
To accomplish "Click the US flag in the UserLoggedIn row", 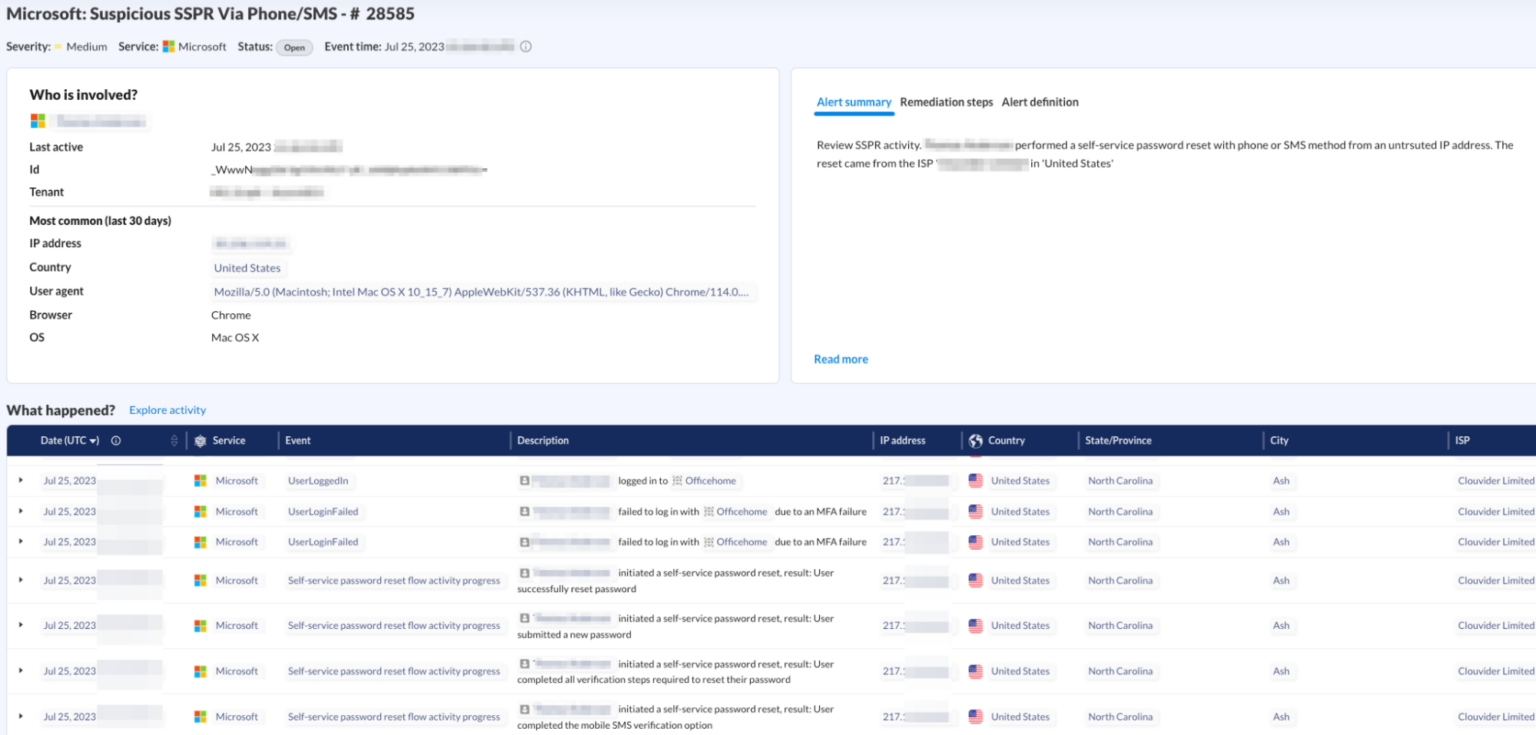I will coord(976,481).
